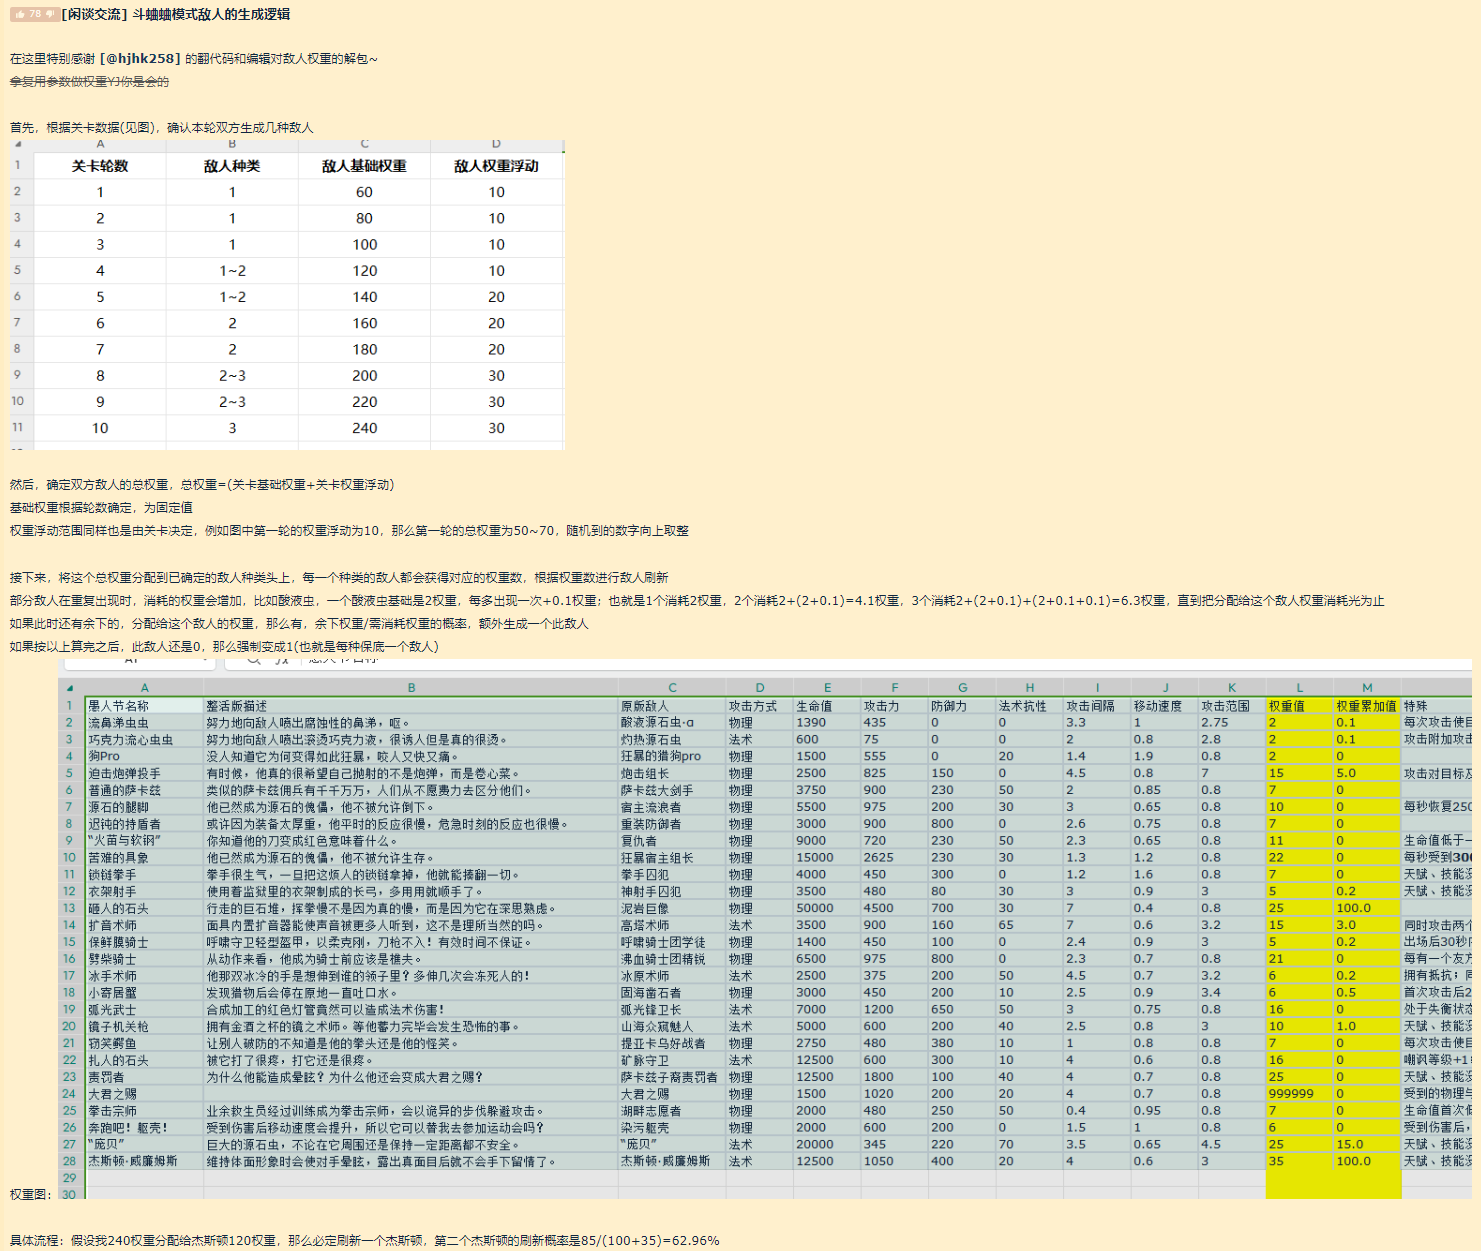Click the select-all corner of the first table
Viewport: 1481px width, 1251px height.
(18, 144)
